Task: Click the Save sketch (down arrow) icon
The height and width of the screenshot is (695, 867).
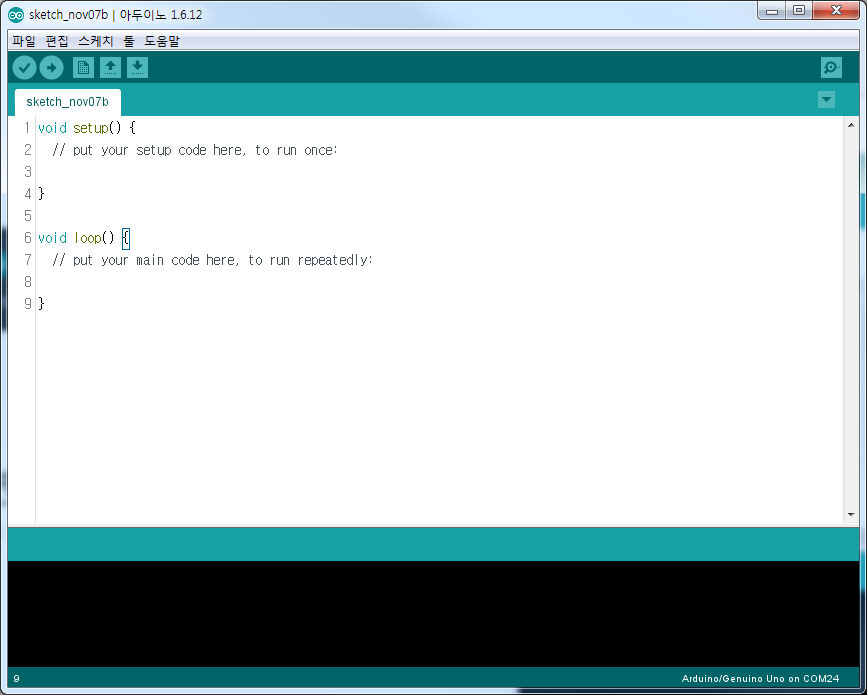Action: [x=137, y=67]
